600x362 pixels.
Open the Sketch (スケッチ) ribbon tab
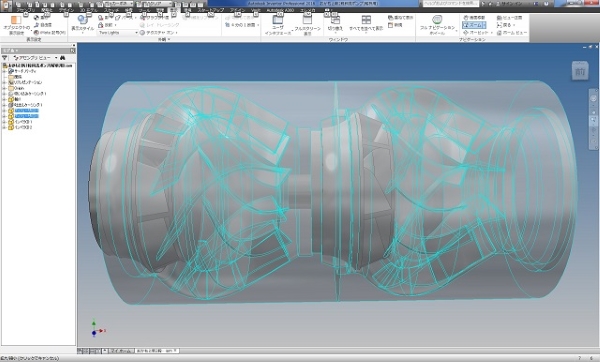(111, 10)
